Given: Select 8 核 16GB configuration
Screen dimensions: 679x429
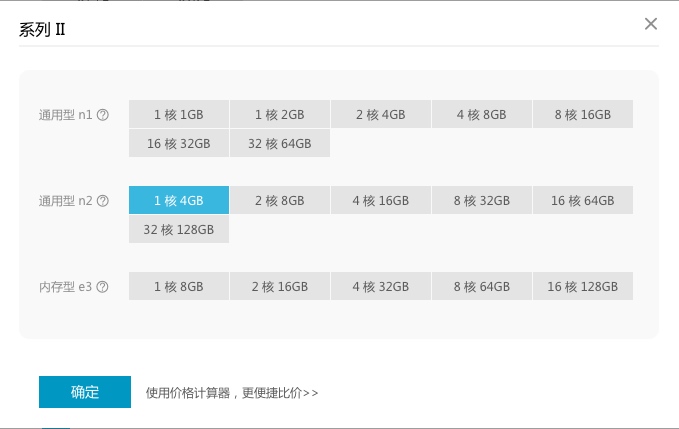Looking at the screenshot, I should point(583,115).
